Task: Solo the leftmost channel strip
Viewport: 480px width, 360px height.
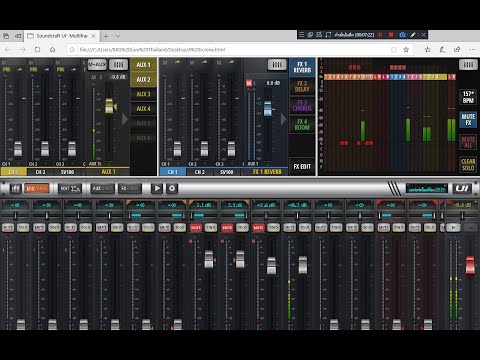Action: 23,228
